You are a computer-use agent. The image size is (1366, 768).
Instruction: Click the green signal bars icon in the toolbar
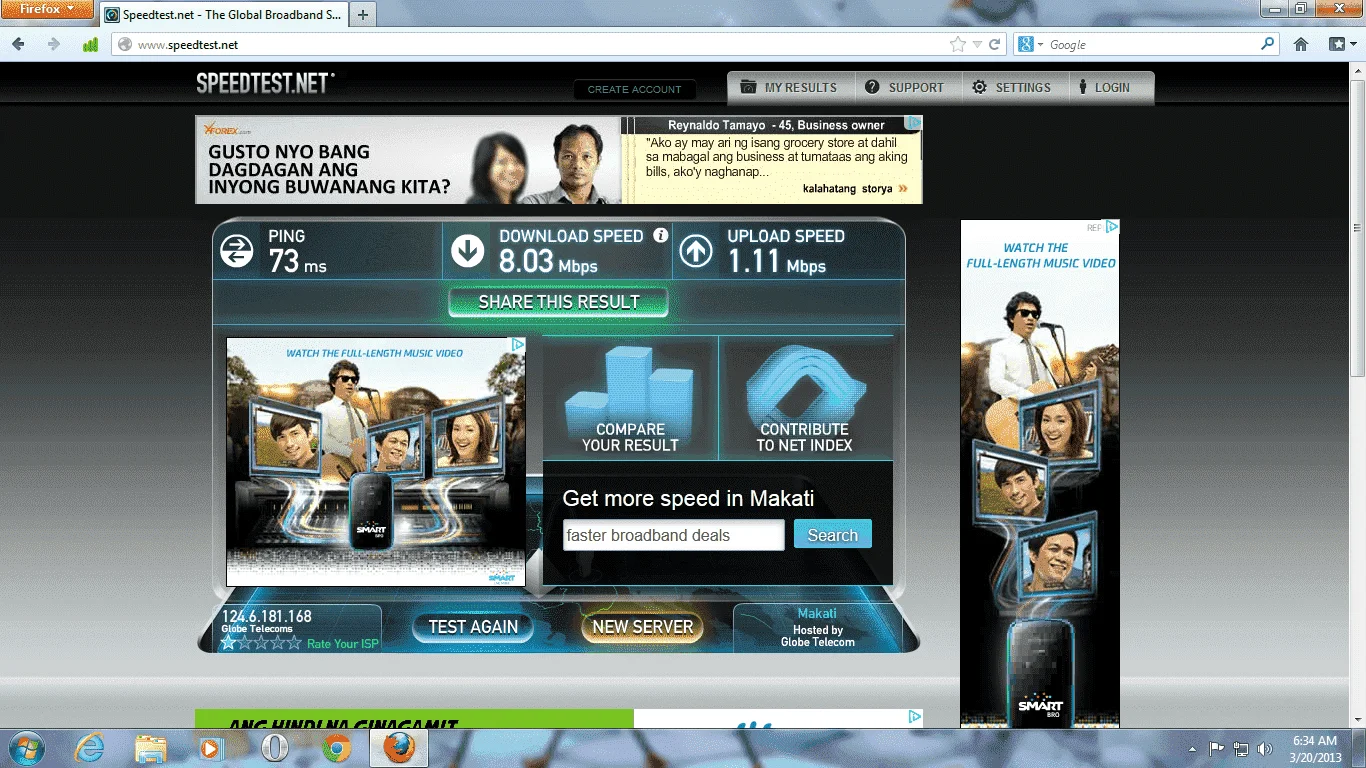[x=90, y=44]
